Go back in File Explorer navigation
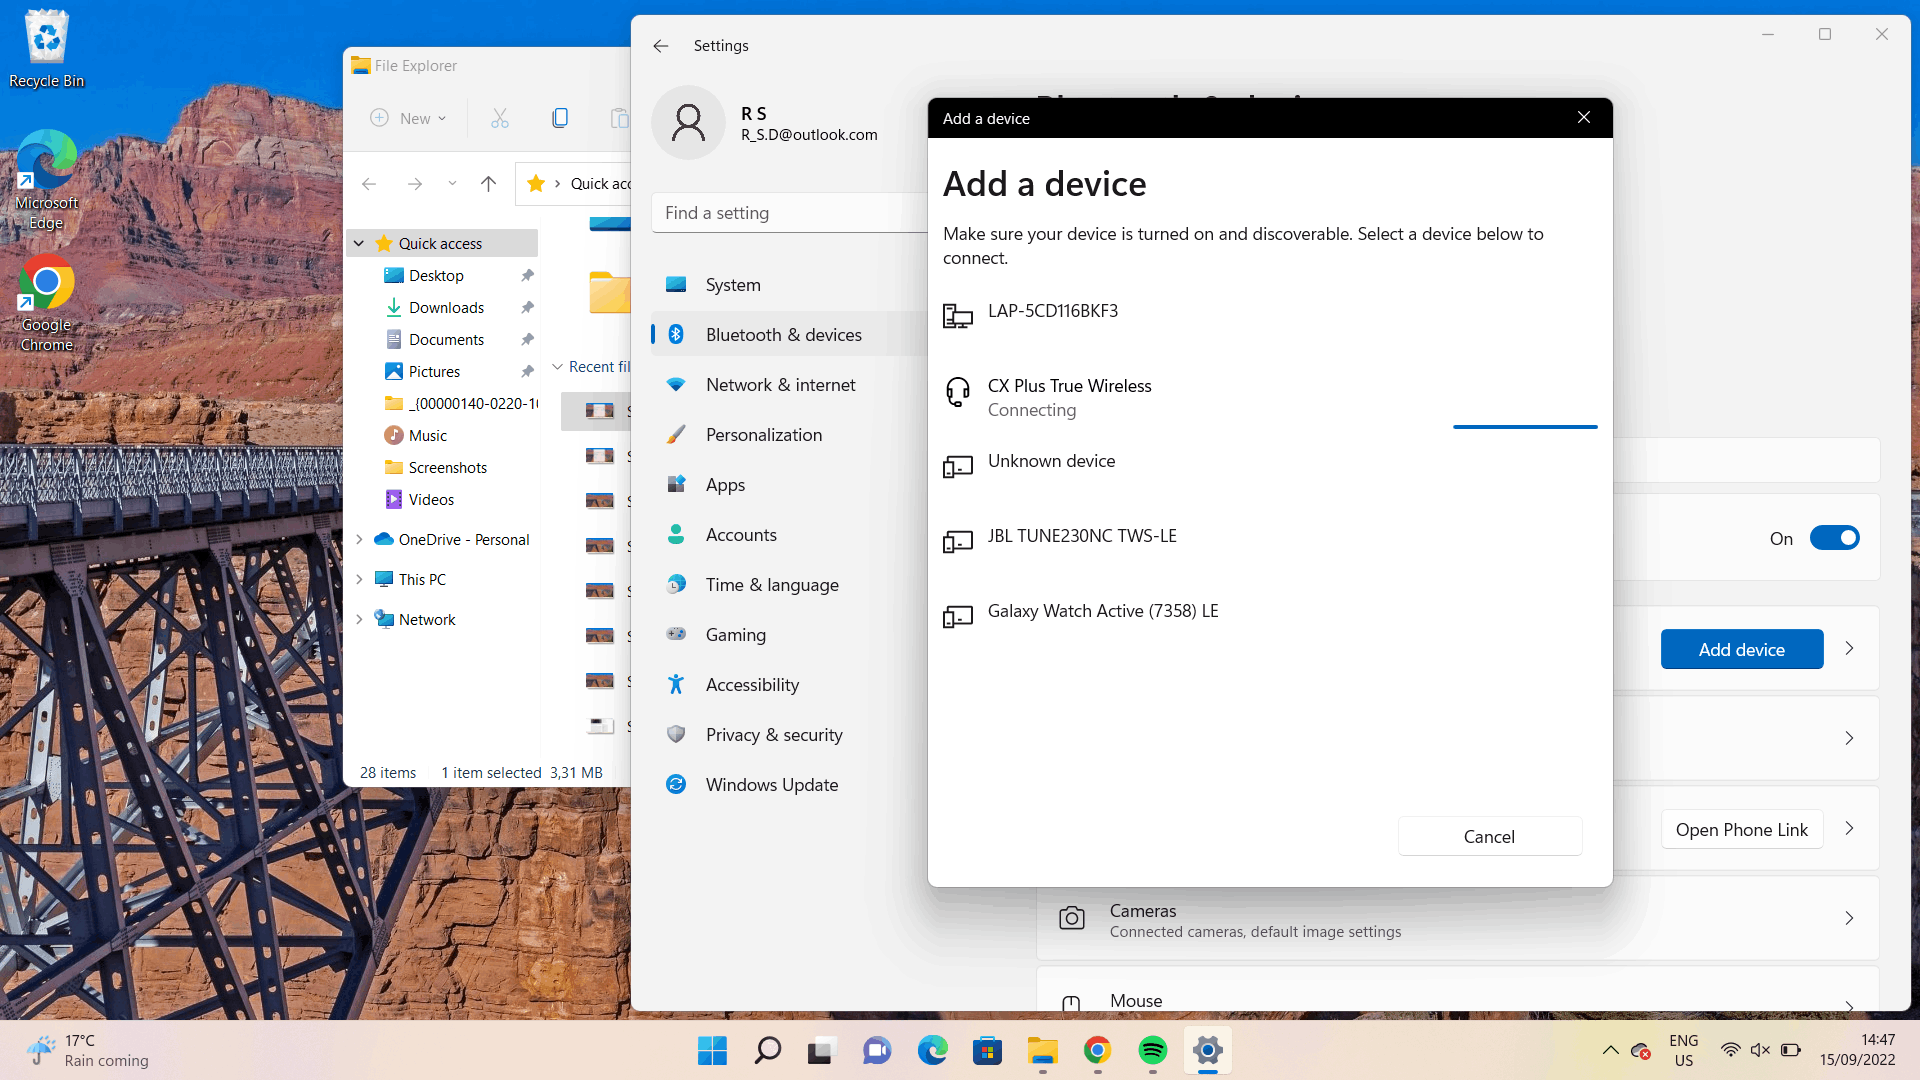1920x1080 pixels. pyautogui.click(x=369, y=184)
